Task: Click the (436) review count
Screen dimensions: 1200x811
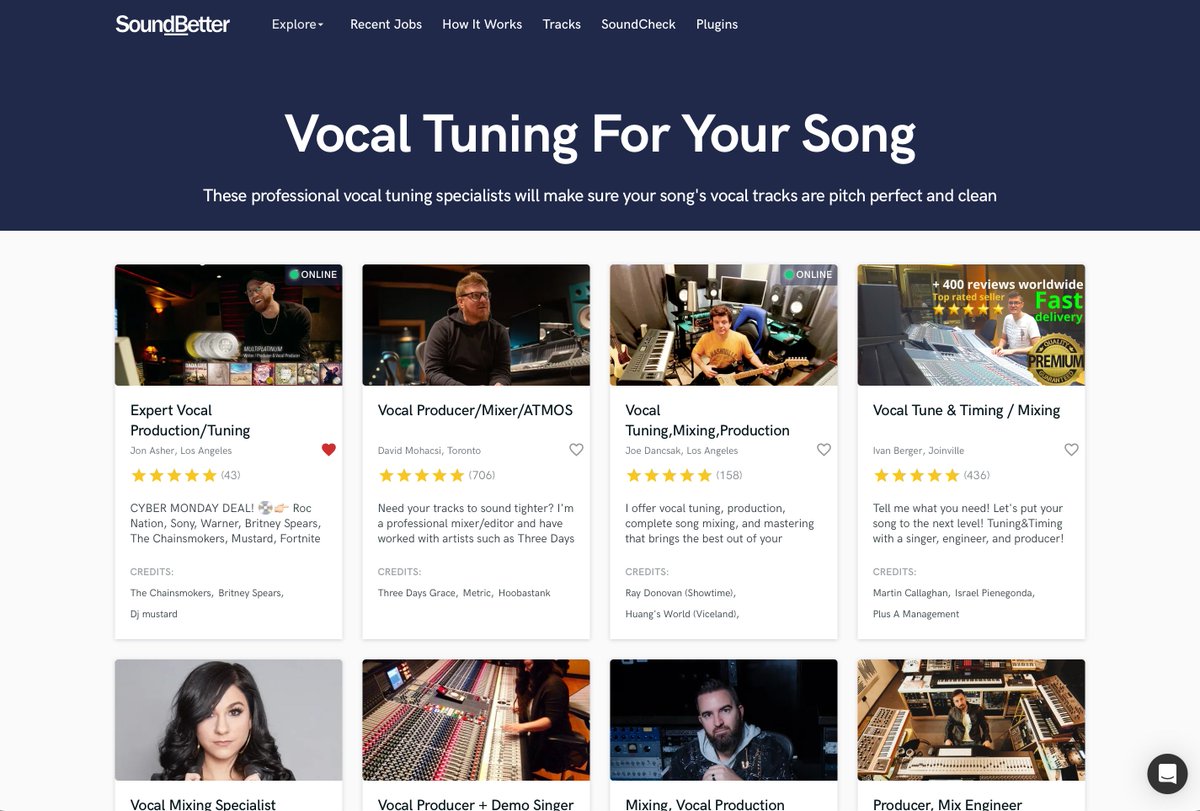Action: 977,475
